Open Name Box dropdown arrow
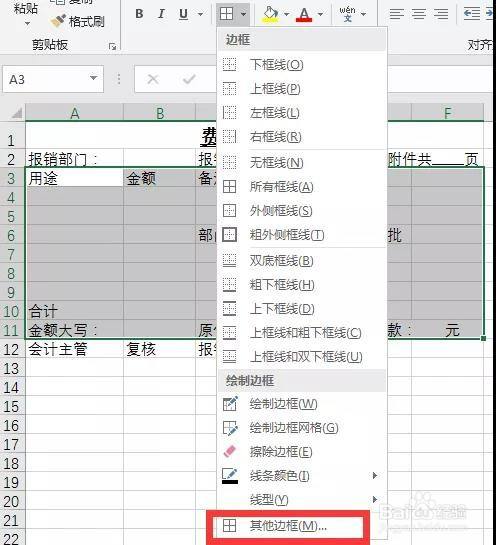 pos(93,78)
